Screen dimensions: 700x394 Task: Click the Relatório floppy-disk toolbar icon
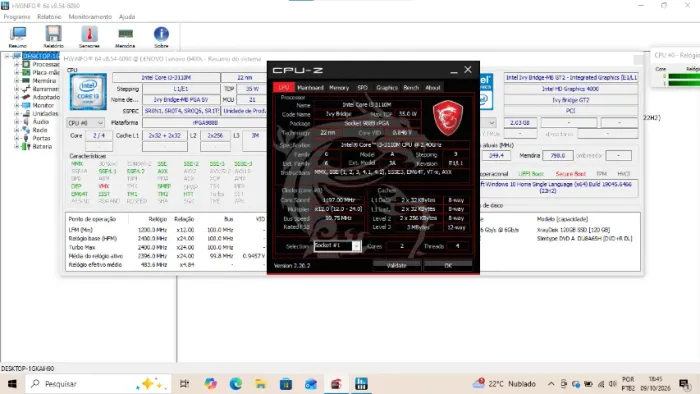pyautogui.click(x=53, y=36)
